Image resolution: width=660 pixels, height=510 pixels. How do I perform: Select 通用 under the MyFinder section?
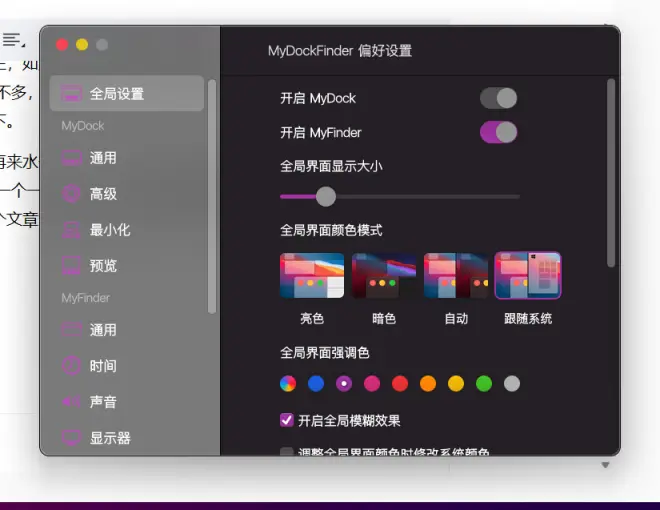pos(103,330)
